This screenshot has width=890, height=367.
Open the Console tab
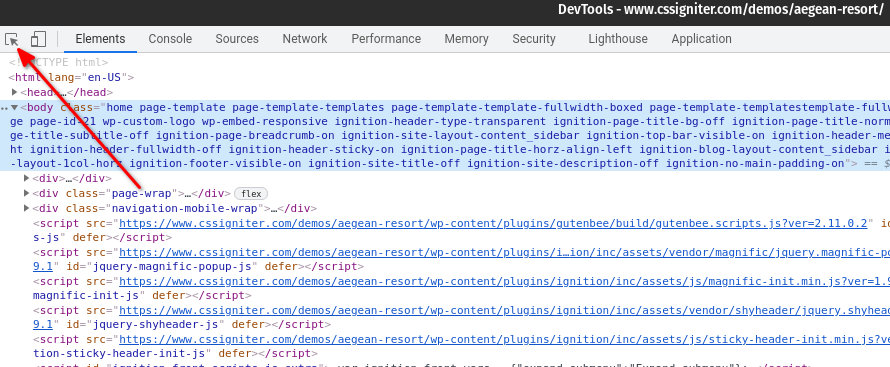click(170, 39)
